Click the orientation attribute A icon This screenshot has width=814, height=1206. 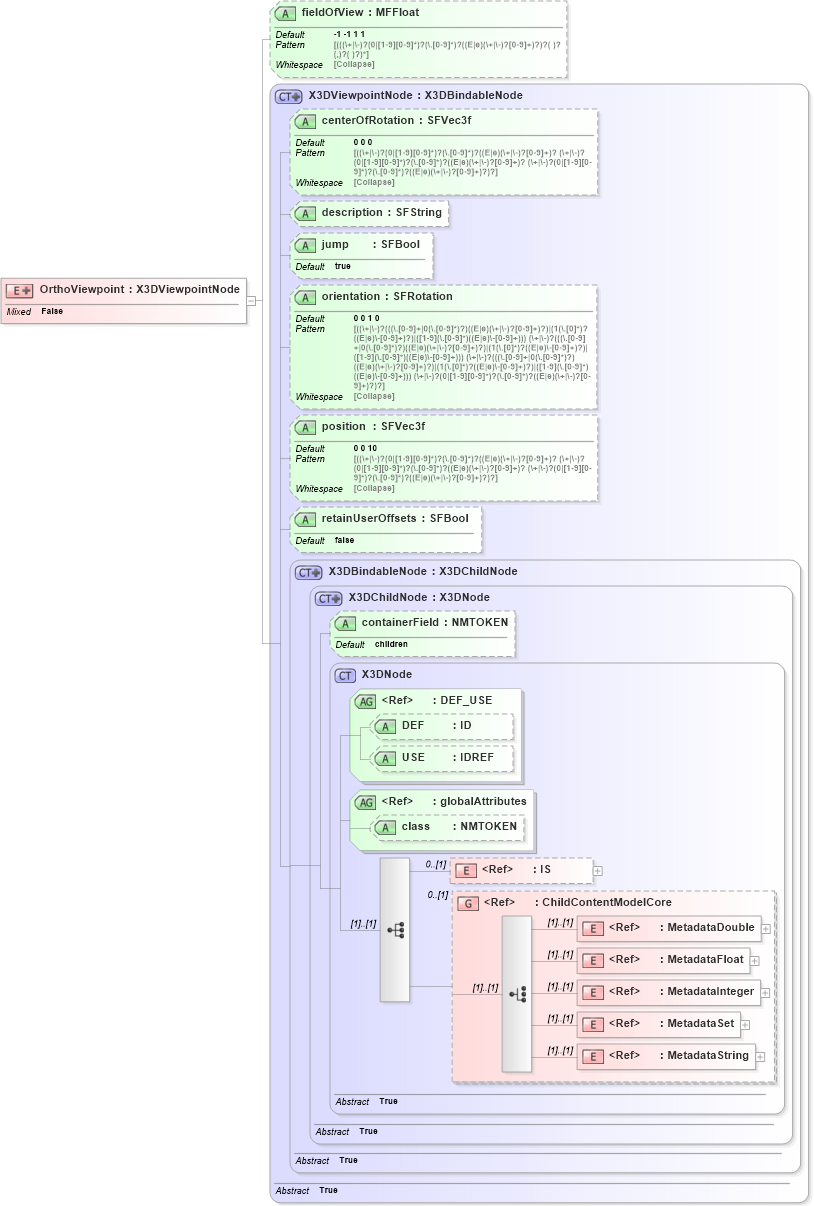pyautogui.click(x=306, y=297)
